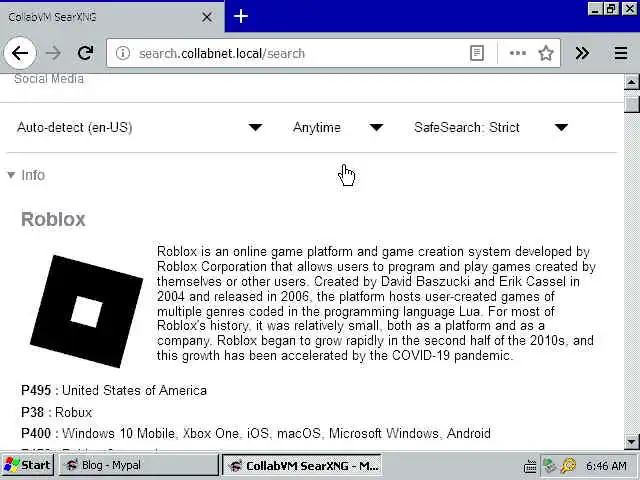Go back to the previous page
Screen dimensions: 640x480
tap(20, 53)
